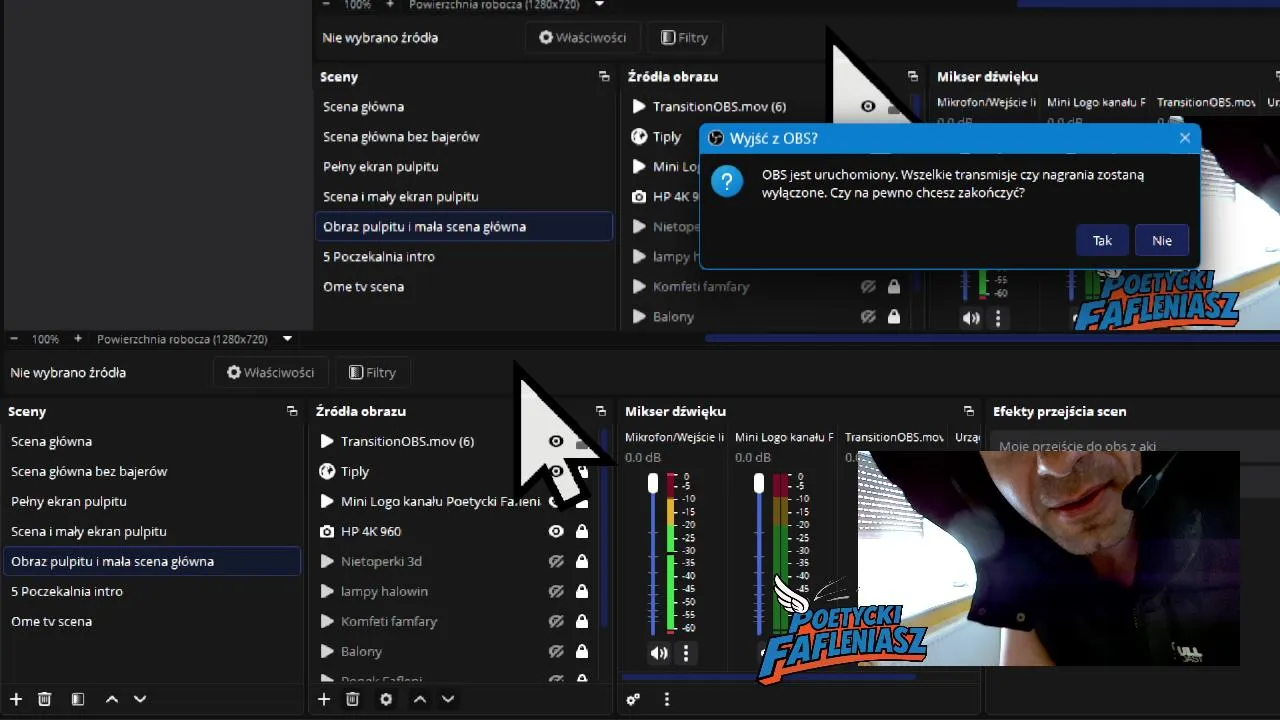Screen dimensions: 1280x720
Task: Select HP 4K 960 source row
Action: pos(455,531)
